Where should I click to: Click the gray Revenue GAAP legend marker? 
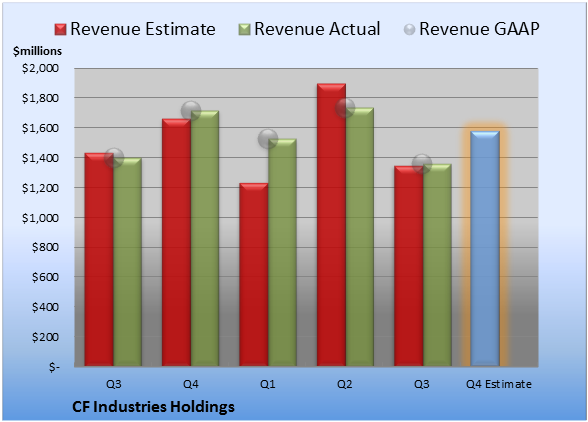pos(410,30)
